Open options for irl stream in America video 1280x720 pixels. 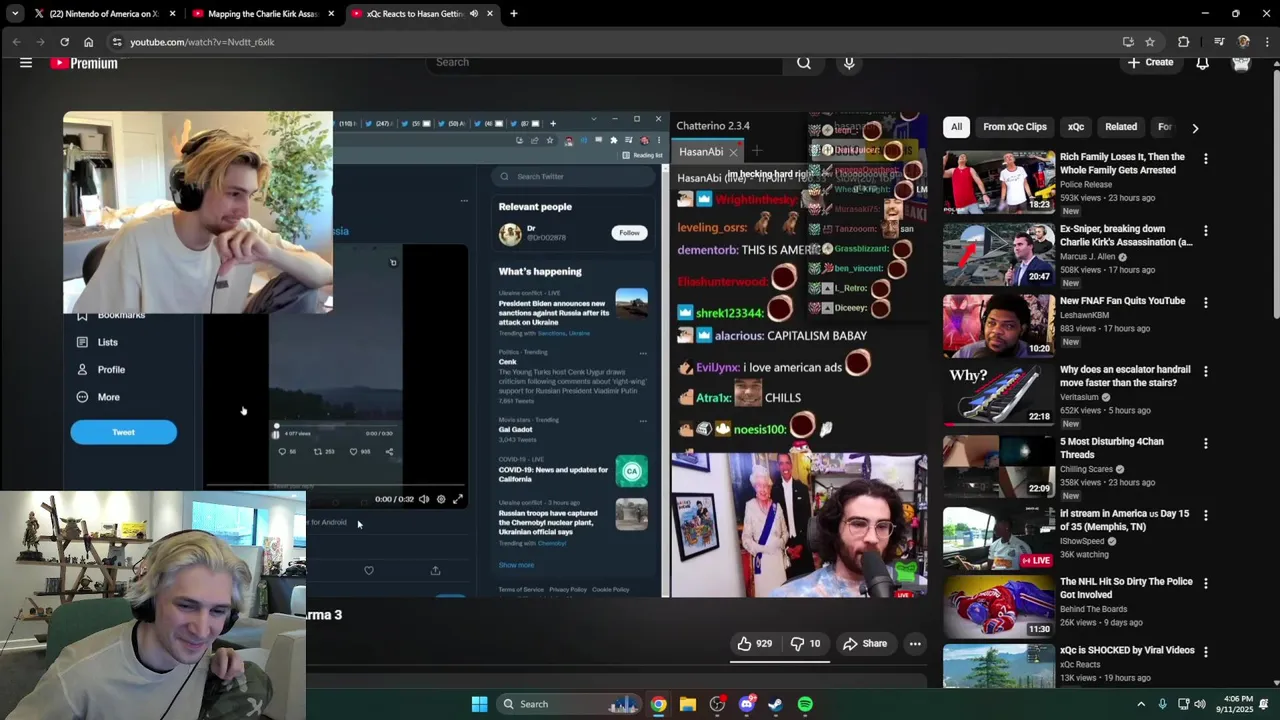1206,516
